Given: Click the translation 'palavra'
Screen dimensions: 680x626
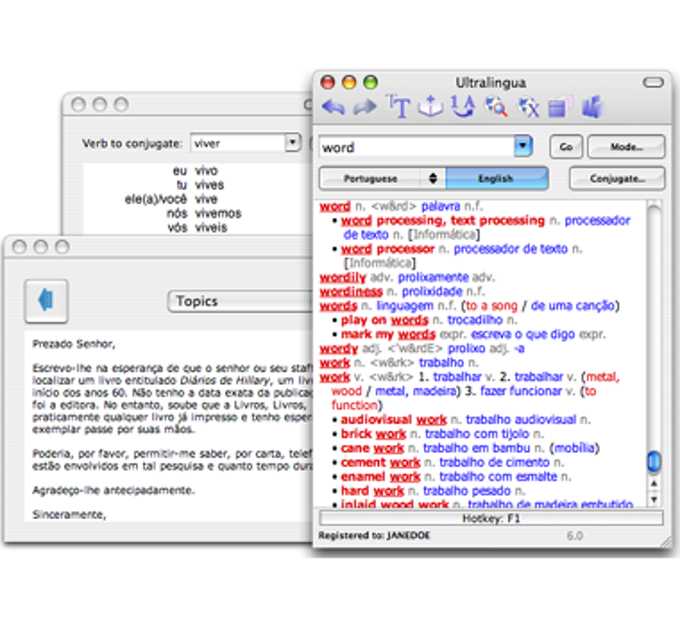Looking at the screenshot, I should 441,206.
